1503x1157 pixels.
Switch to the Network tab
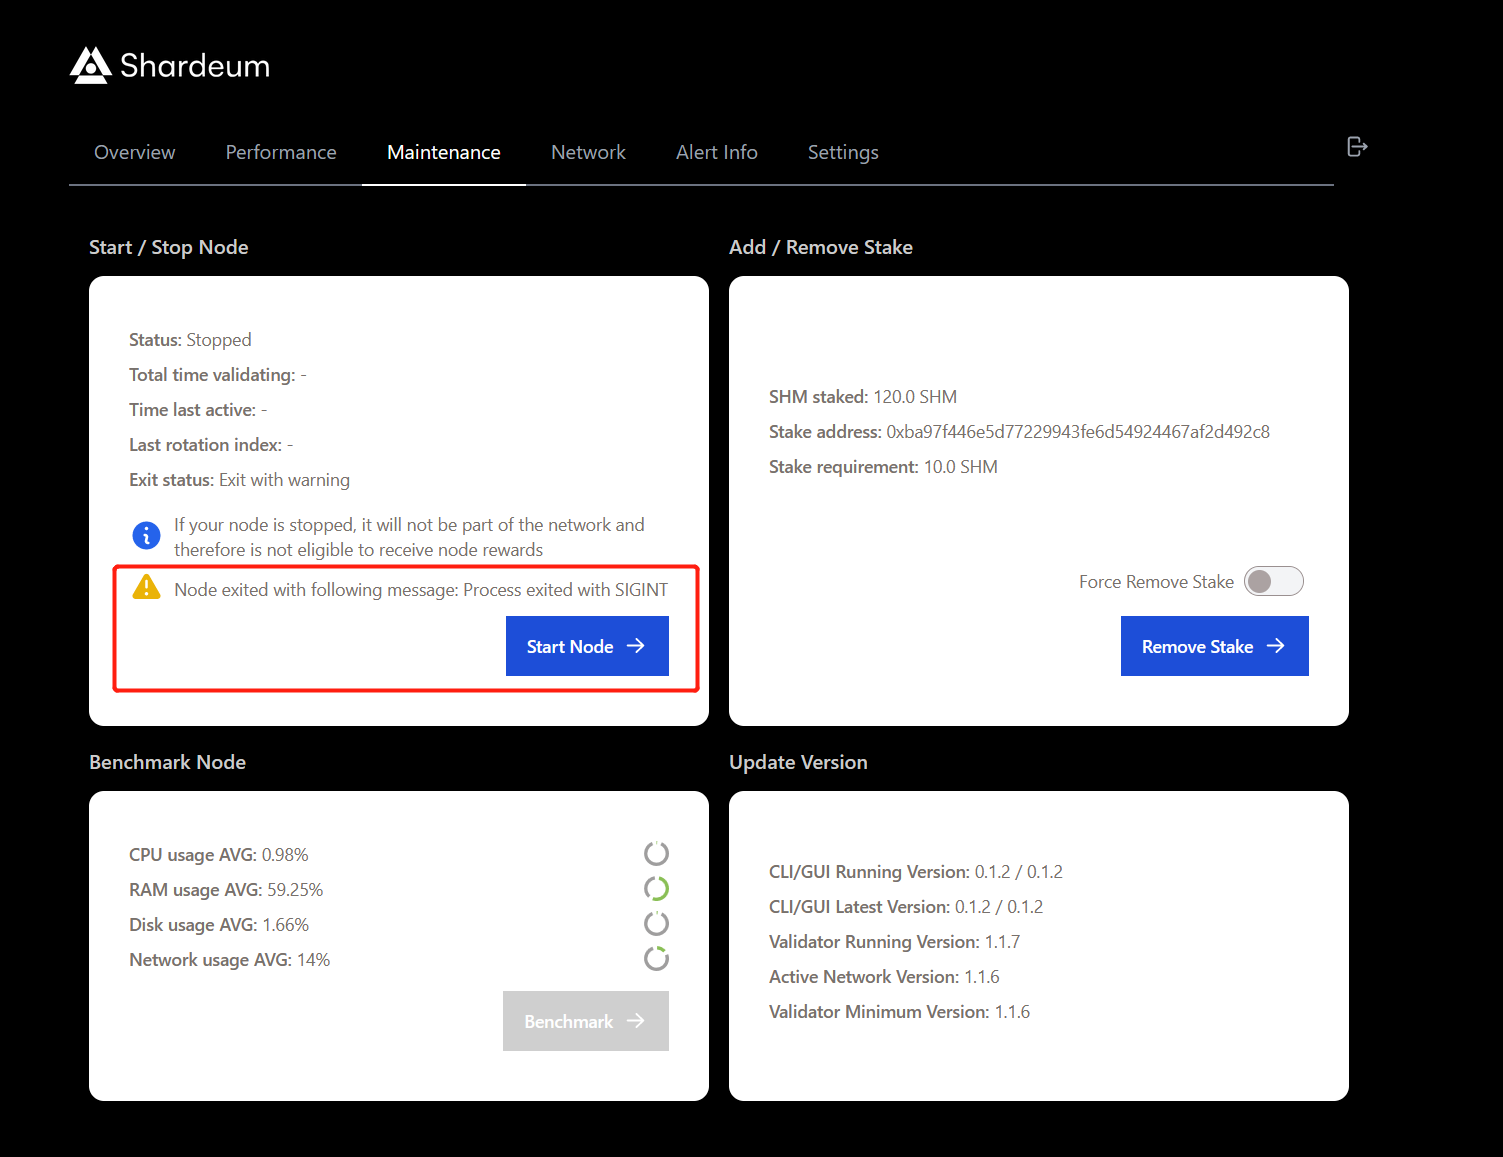pyautogui.click(x=588, y=152)
